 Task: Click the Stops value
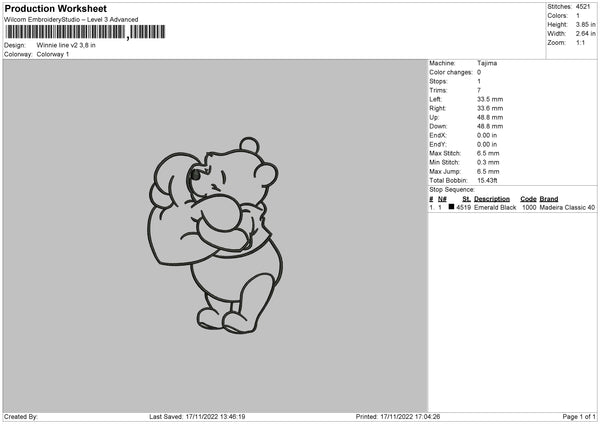pyautogui.click(x=479, y=82)
